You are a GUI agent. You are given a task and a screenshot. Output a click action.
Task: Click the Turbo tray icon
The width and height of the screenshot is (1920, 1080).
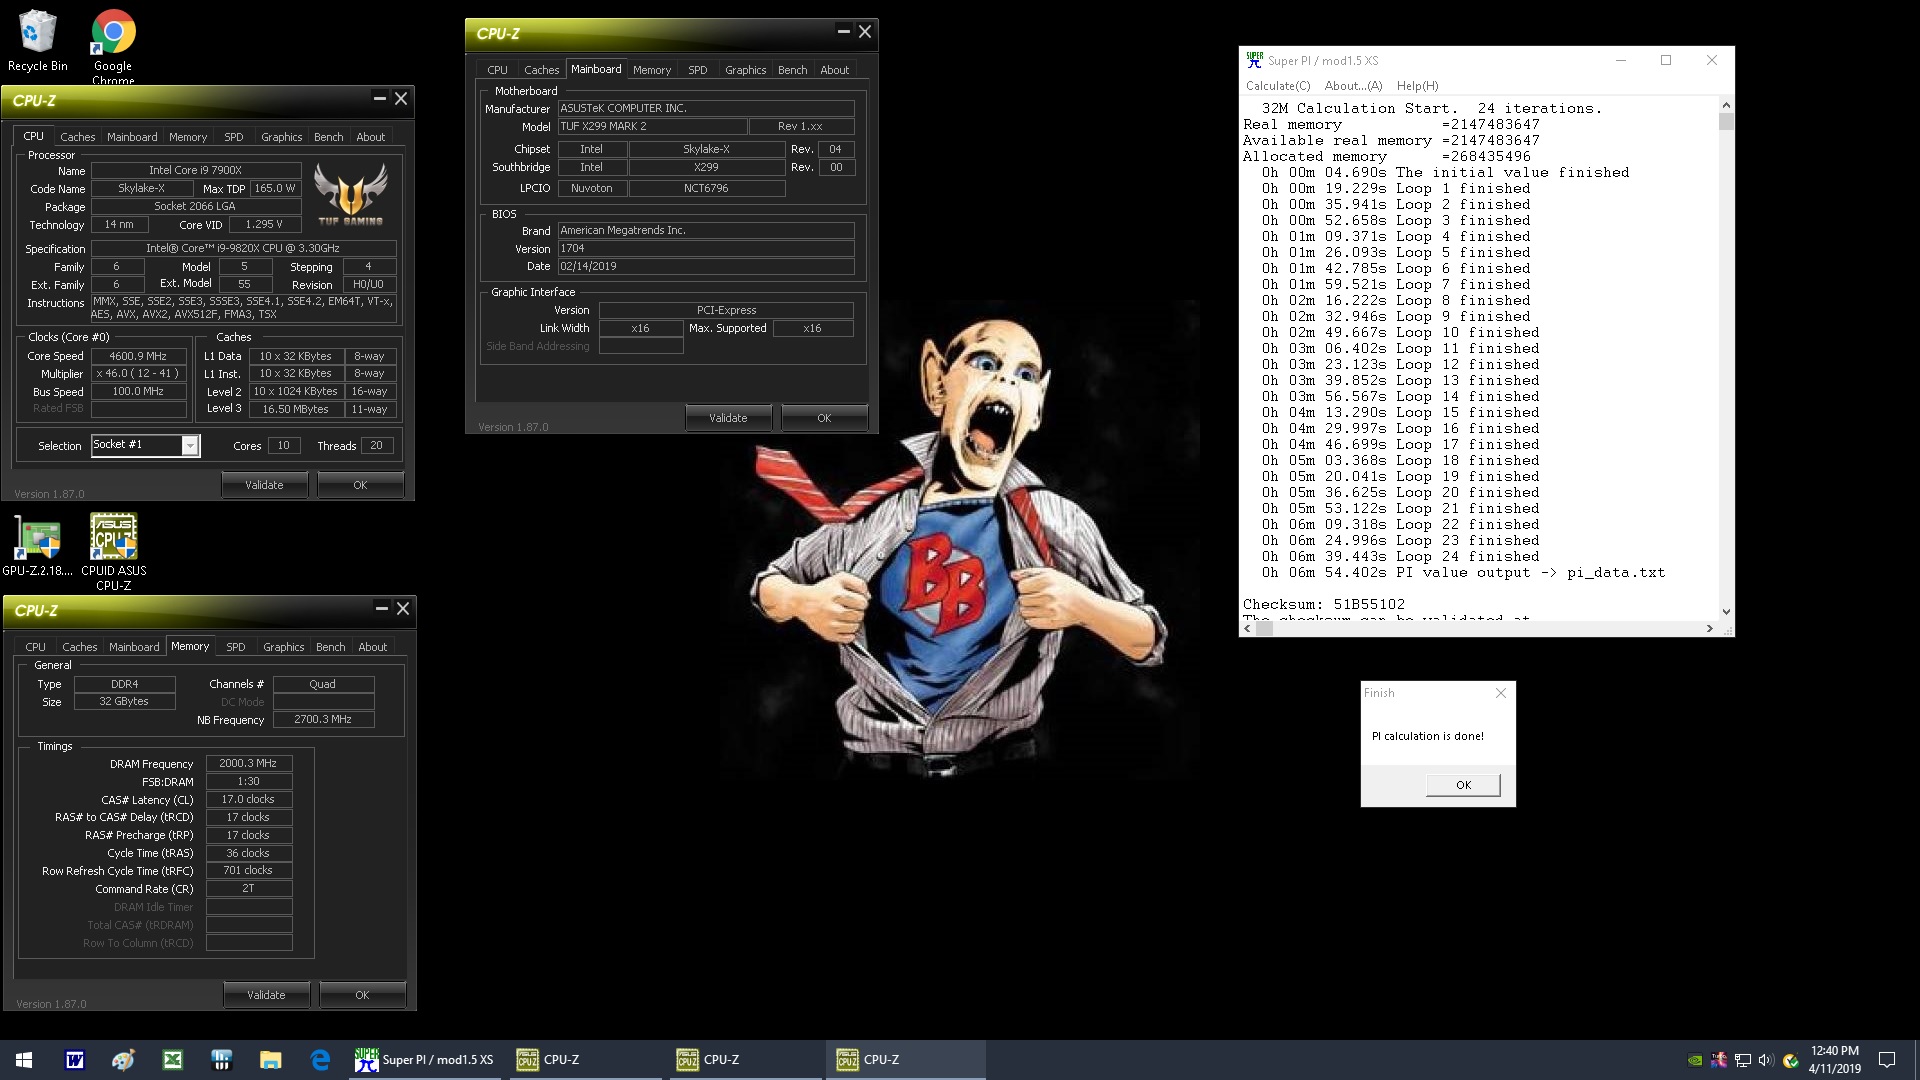1719,1060
